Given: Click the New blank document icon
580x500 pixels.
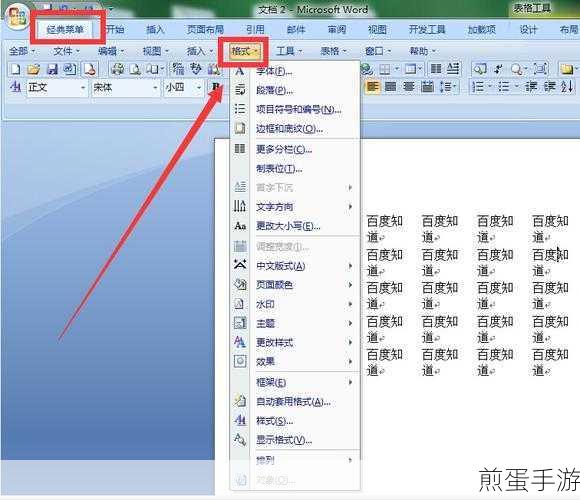Looking at the screenshot, I should 16,69.
